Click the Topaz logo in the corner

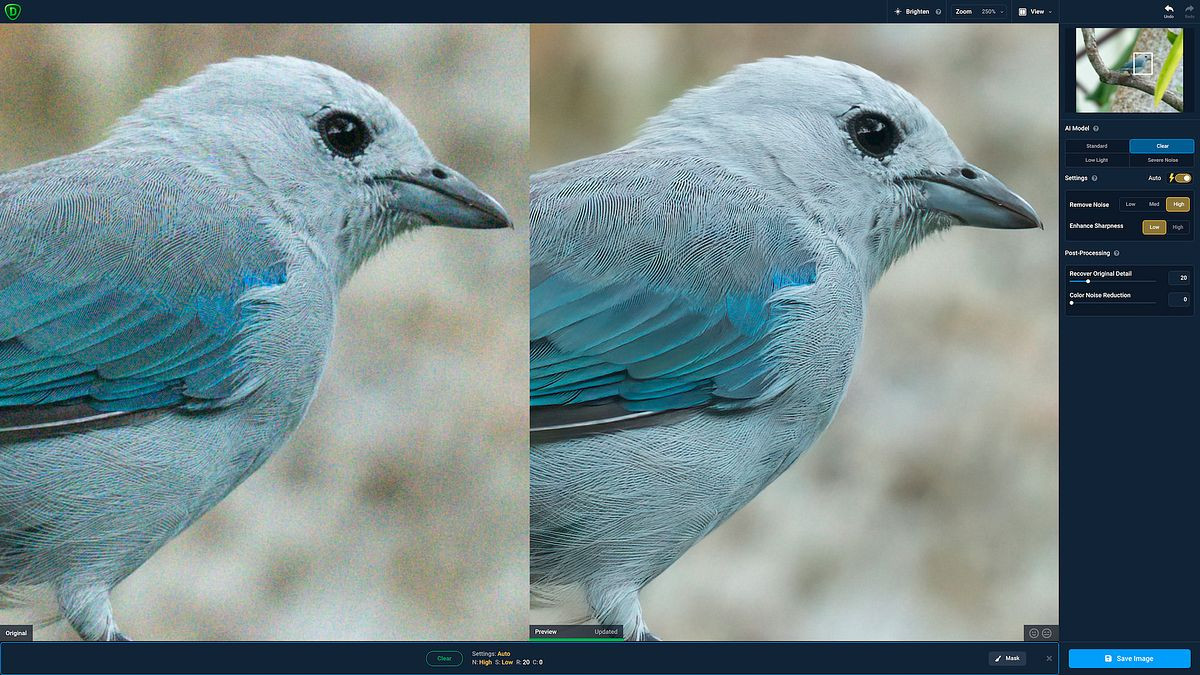pyautogui.click(x=14, y=11)
